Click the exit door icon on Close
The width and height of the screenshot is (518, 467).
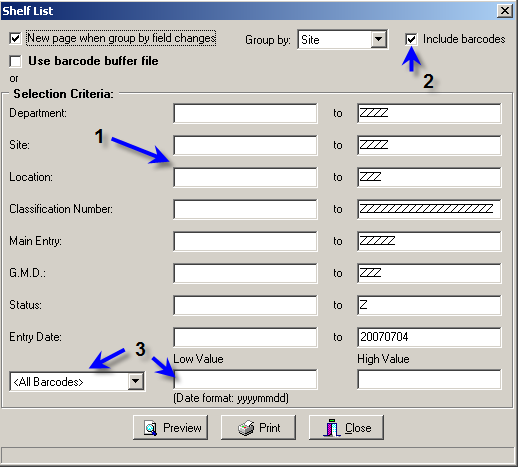(331, 428)
